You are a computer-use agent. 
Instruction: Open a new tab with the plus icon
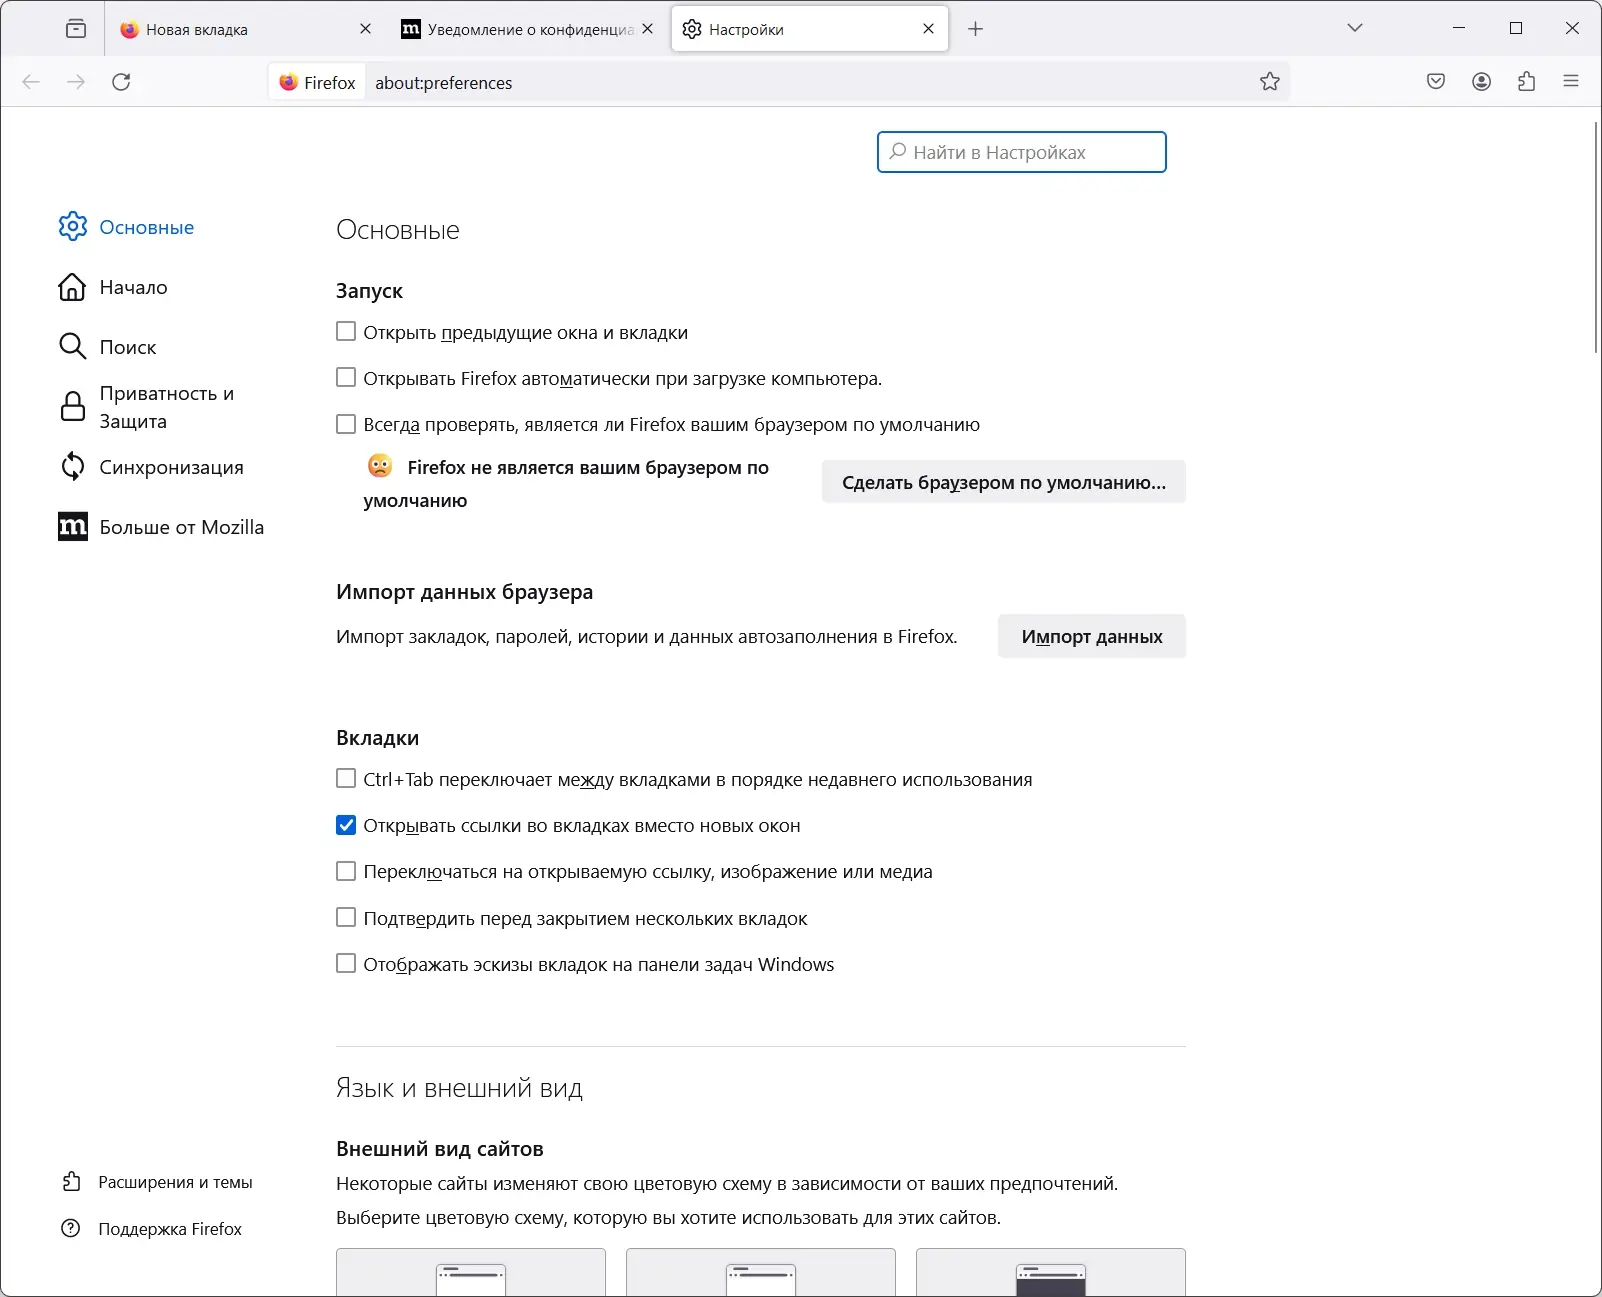[x=976, y=29]
